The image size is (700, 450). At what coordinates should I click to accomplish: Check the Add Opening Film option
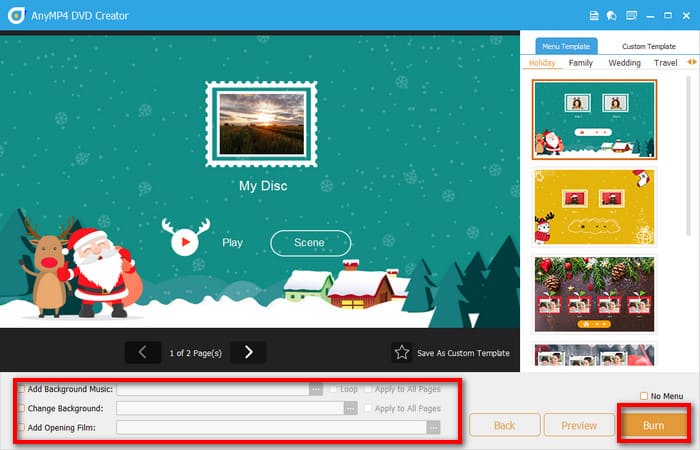click(22, 427)
